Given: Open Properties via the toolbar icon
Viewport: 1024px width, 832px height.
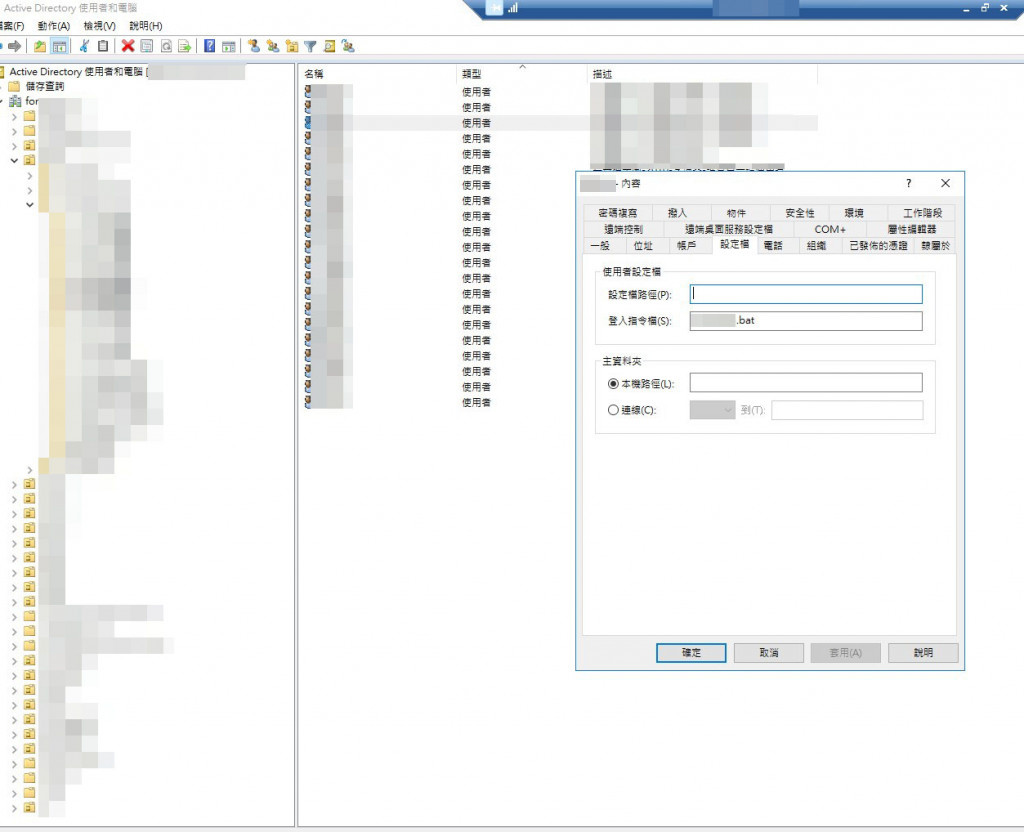Looking at the screenshot, I should coord(147,46).
